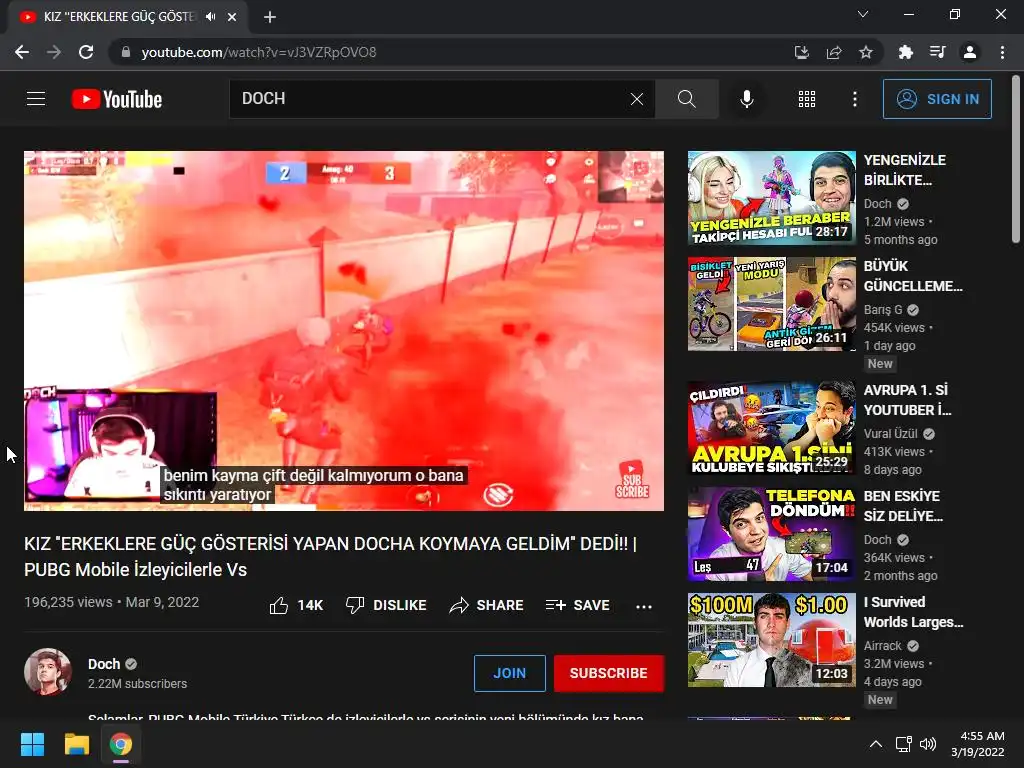Open the YouTube hamburger guide menu
The height and width of the screenshot is (768, 1024).
[x=36, y=99]
